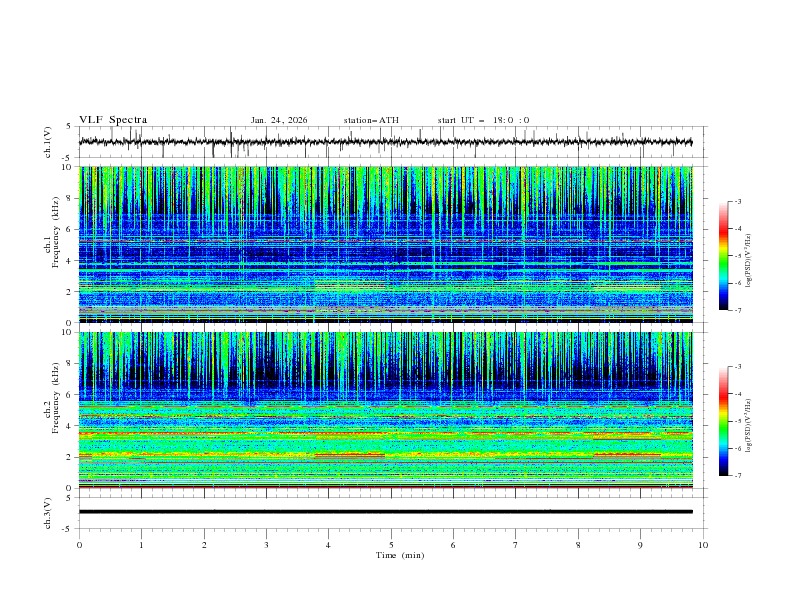Screen dimensions: 792x612
Task: Click the ch.1(V) waveform trace panel
Action: tap(390, 142)
